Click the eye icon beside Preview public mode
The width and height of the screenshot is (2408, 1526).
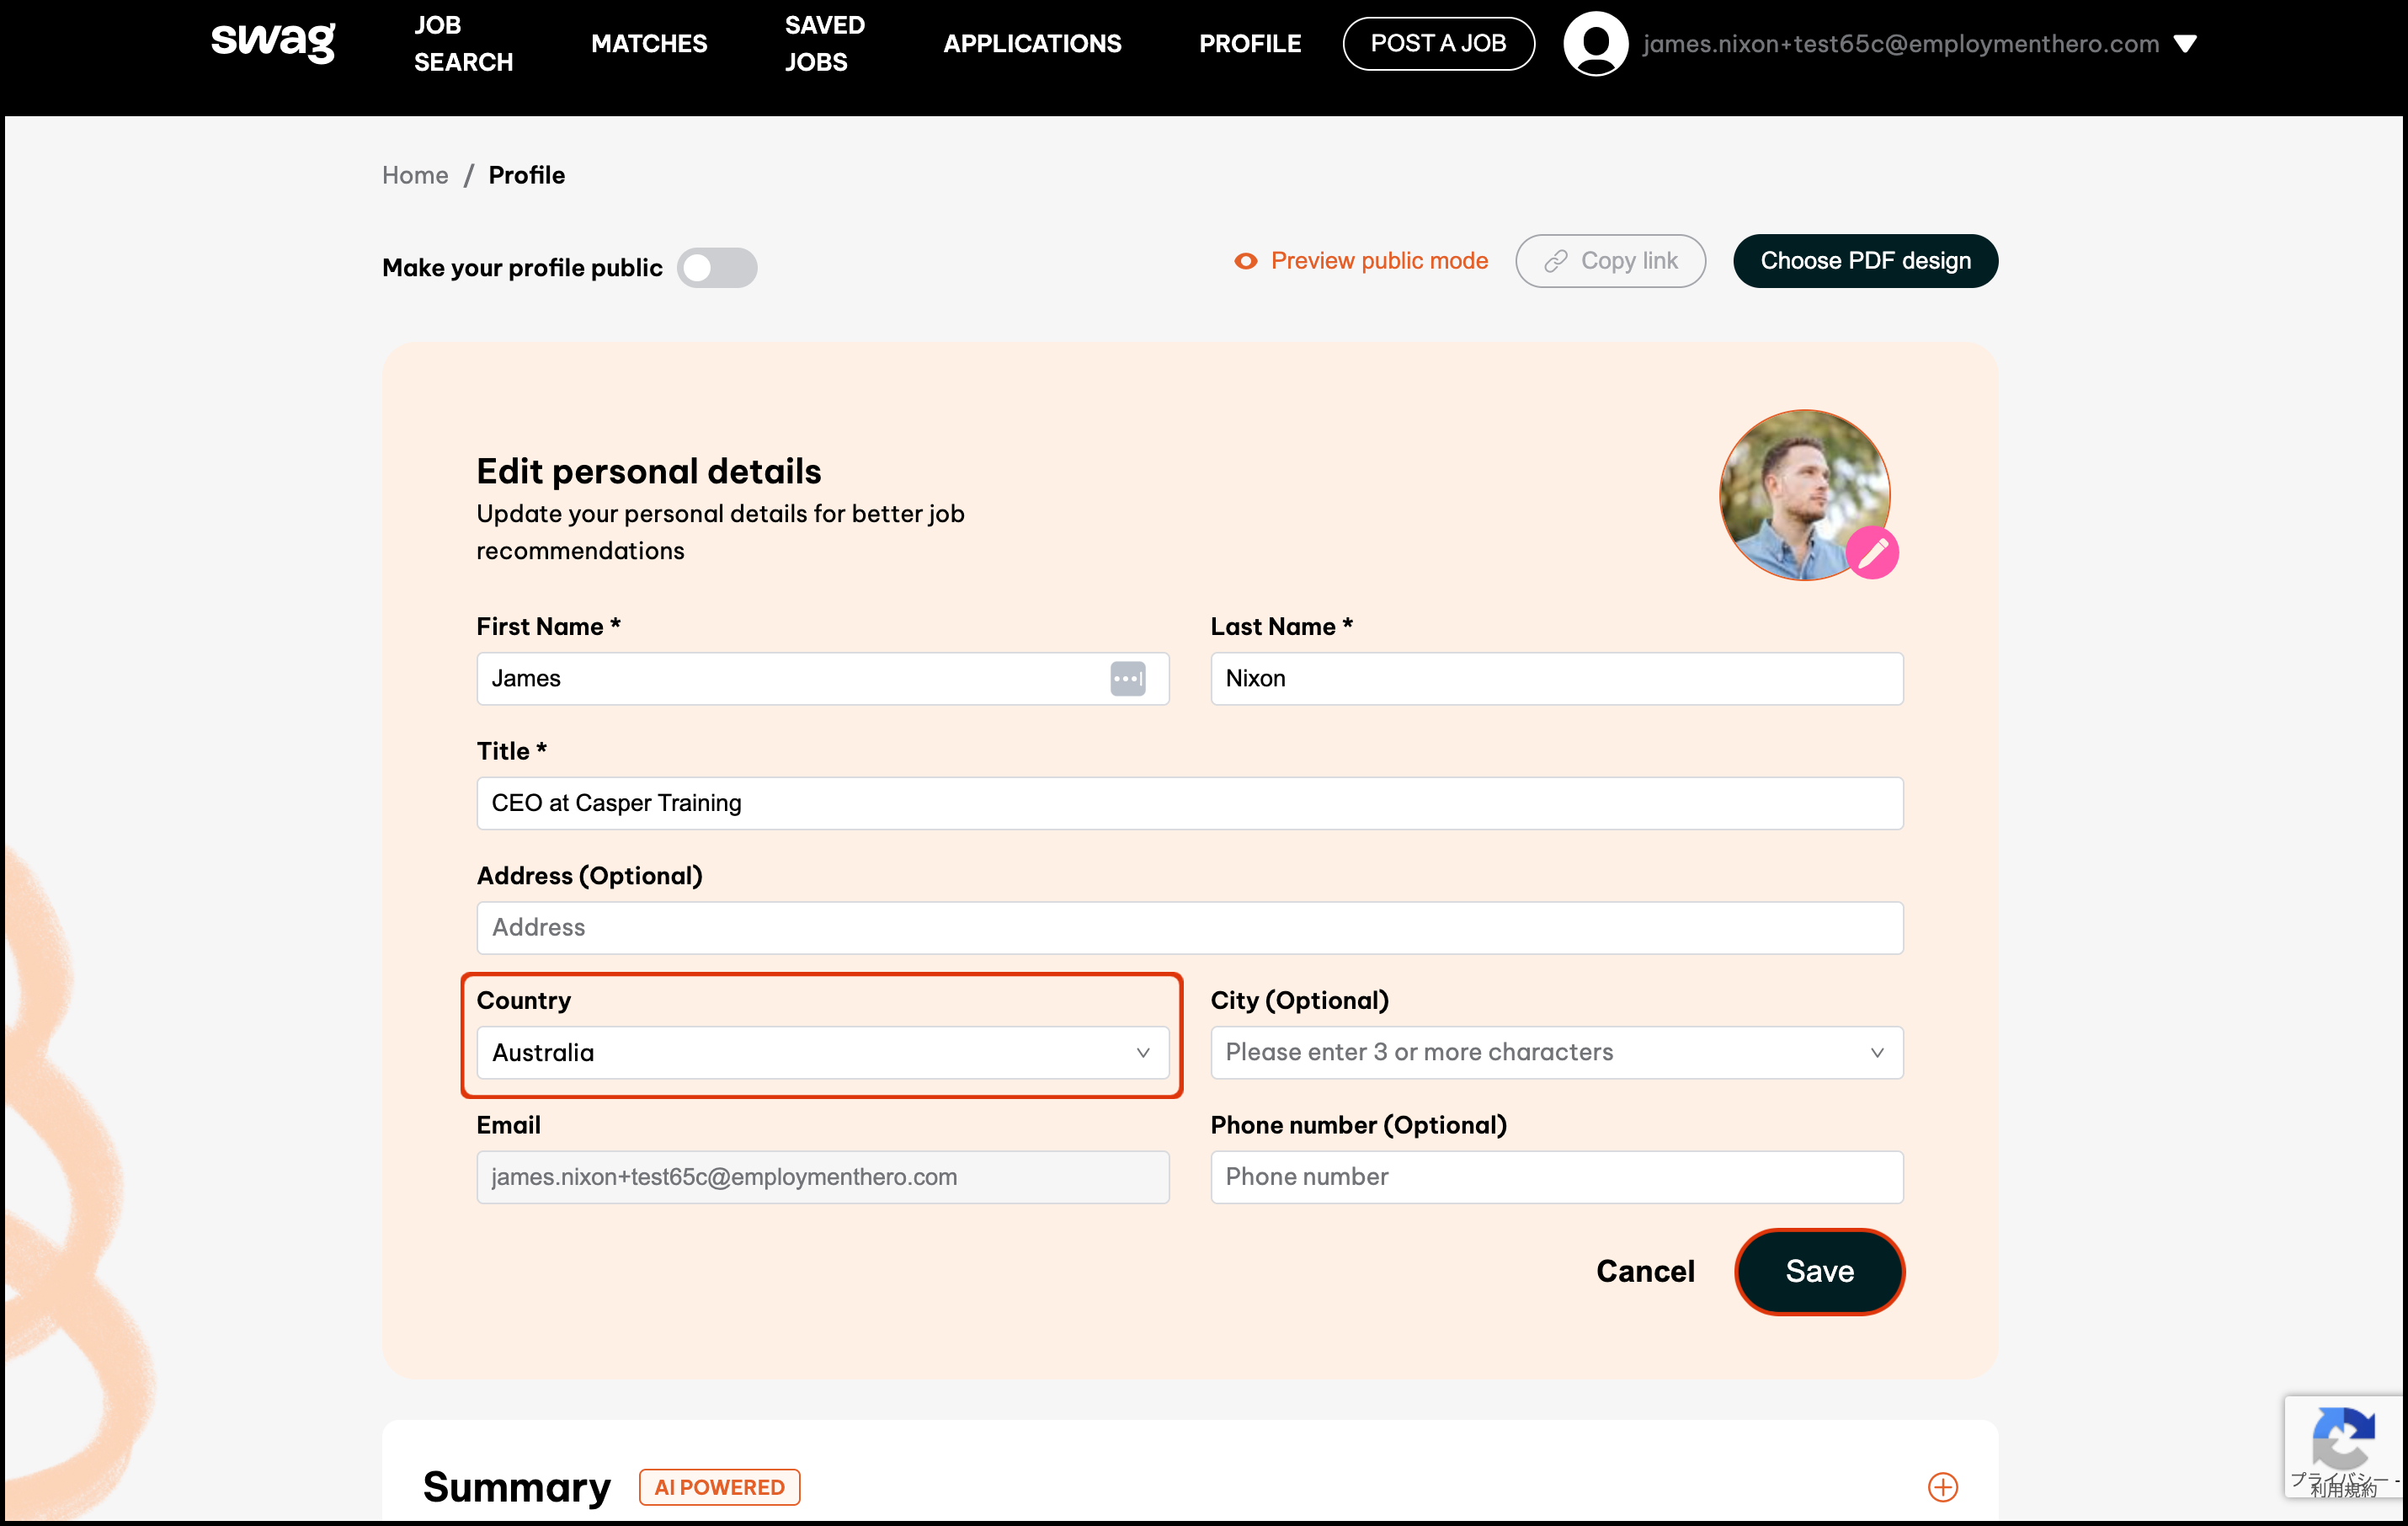[x=1245, y=261]
